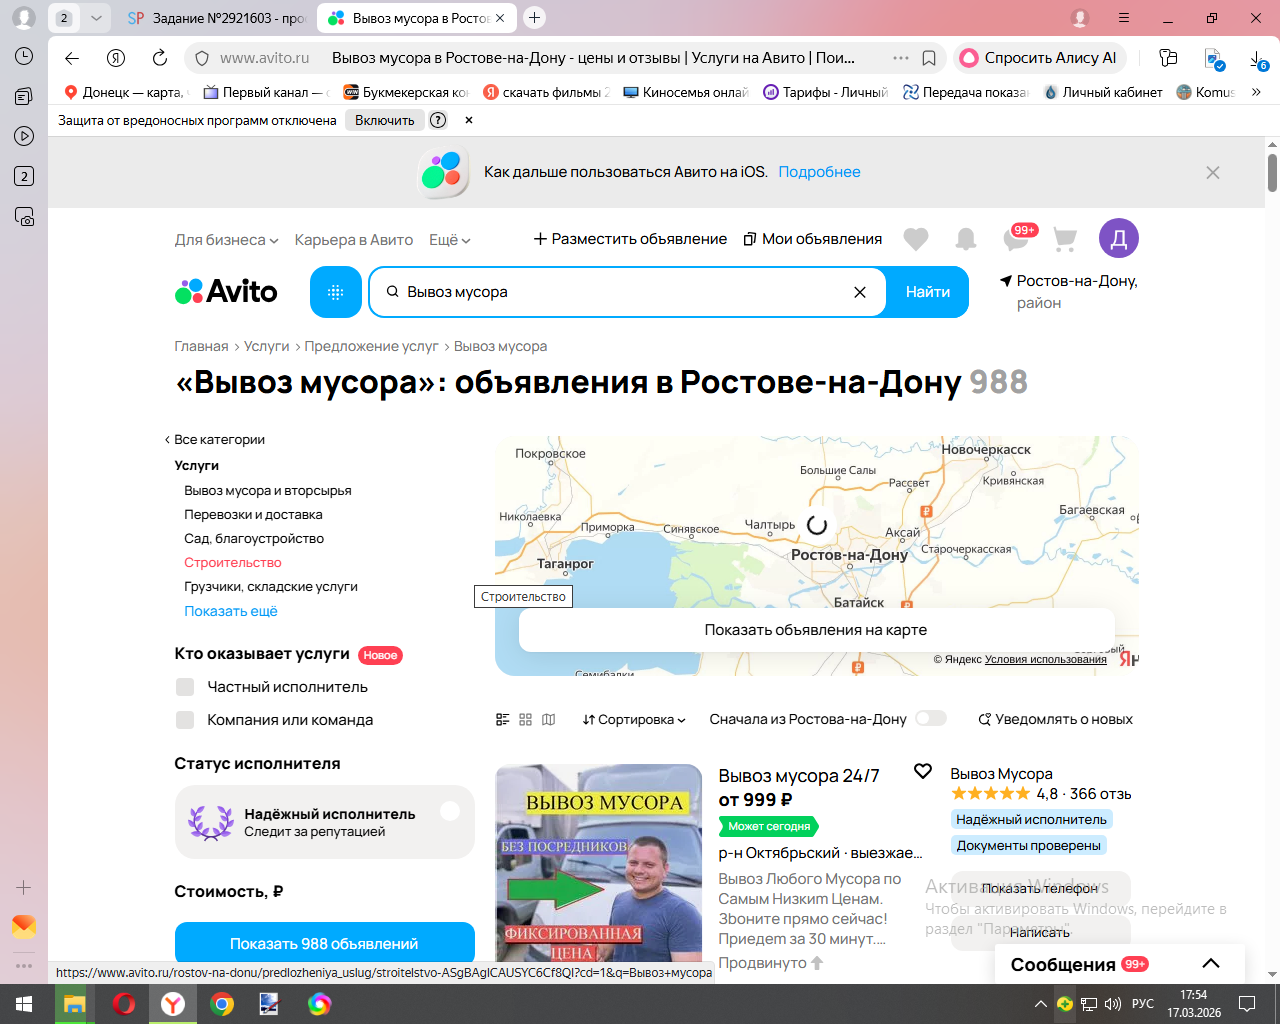This screenshot has width=1280, height=1024.
Task: Click the 'Найти' search button
Action: coord(928,292)
